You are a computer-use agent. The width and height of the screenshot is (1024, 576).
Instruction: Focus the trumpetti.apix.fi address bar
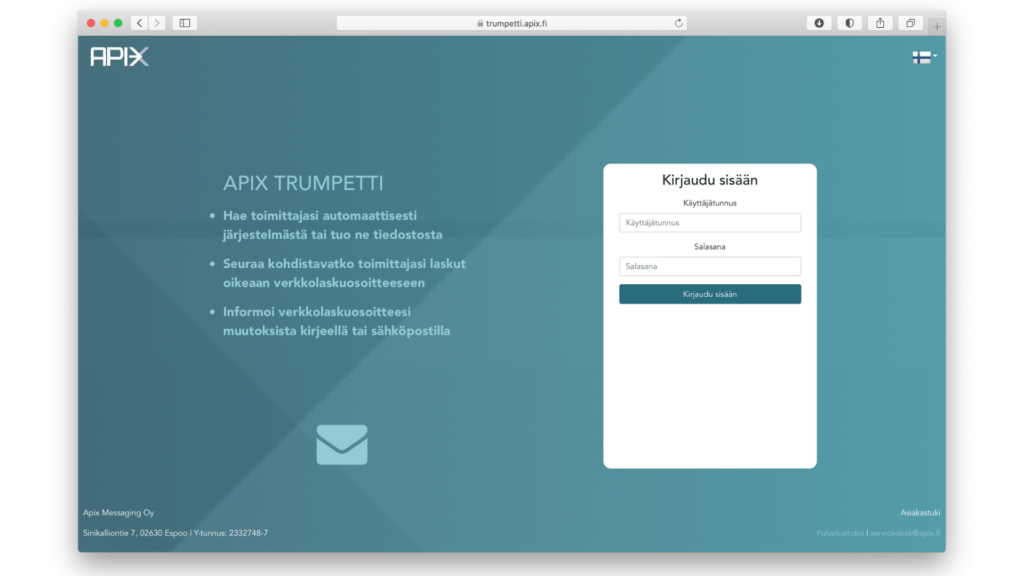tap(511, 23)
